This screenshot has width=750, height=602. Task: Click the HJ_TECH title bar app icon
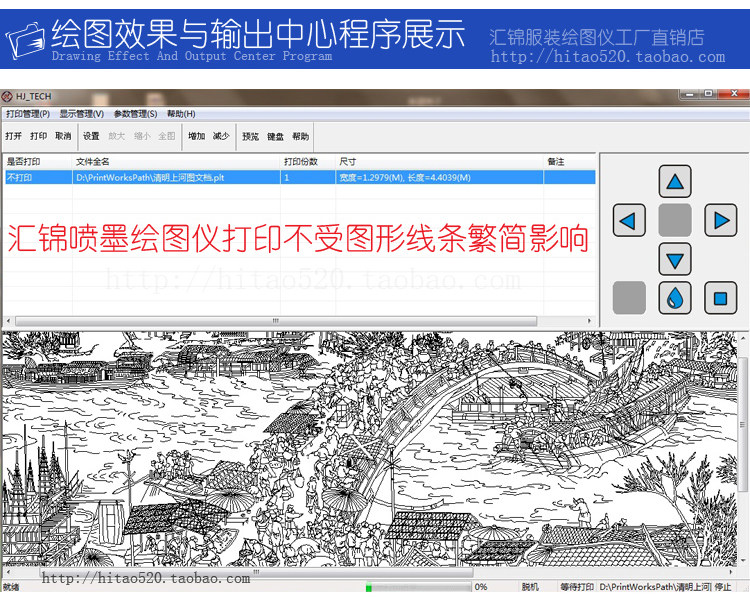tap(7, 97)
